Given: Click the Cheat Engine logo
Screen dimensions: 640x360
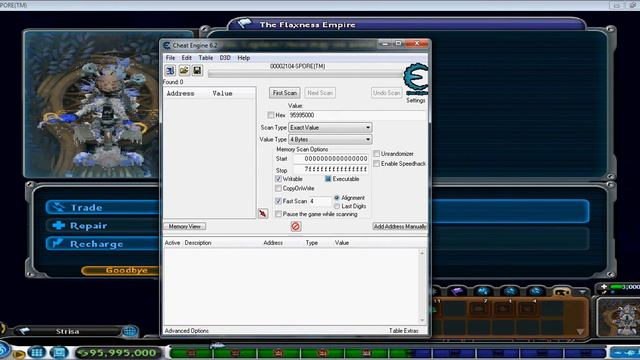Looking at the screenshot, I should [416, 79].
